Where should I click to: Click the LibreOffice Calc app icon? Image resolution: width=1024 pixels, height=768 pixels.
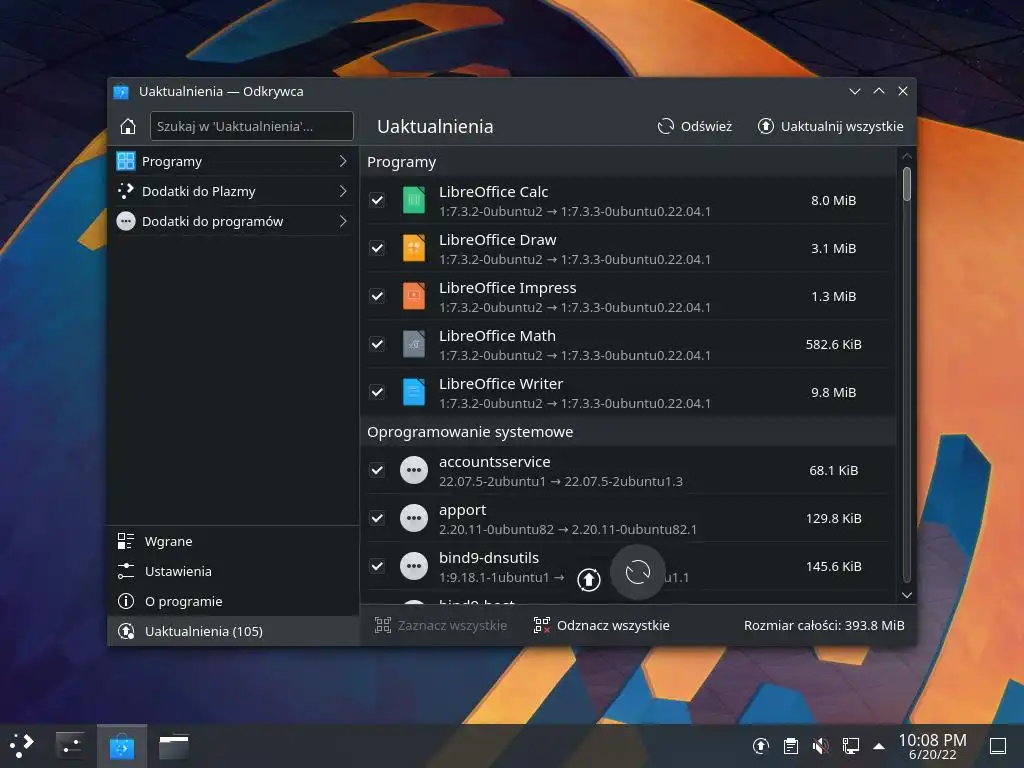(413, 200)
